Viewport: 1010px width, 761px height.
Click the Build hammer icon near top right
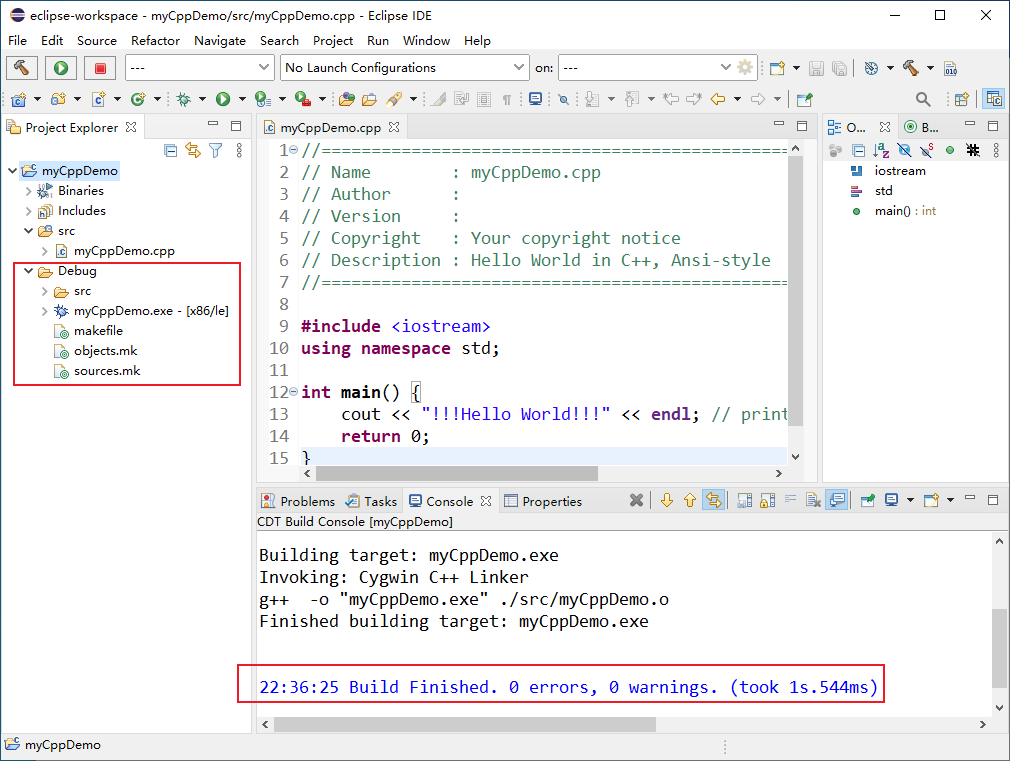pyautogui.click(x=911, y=68)
